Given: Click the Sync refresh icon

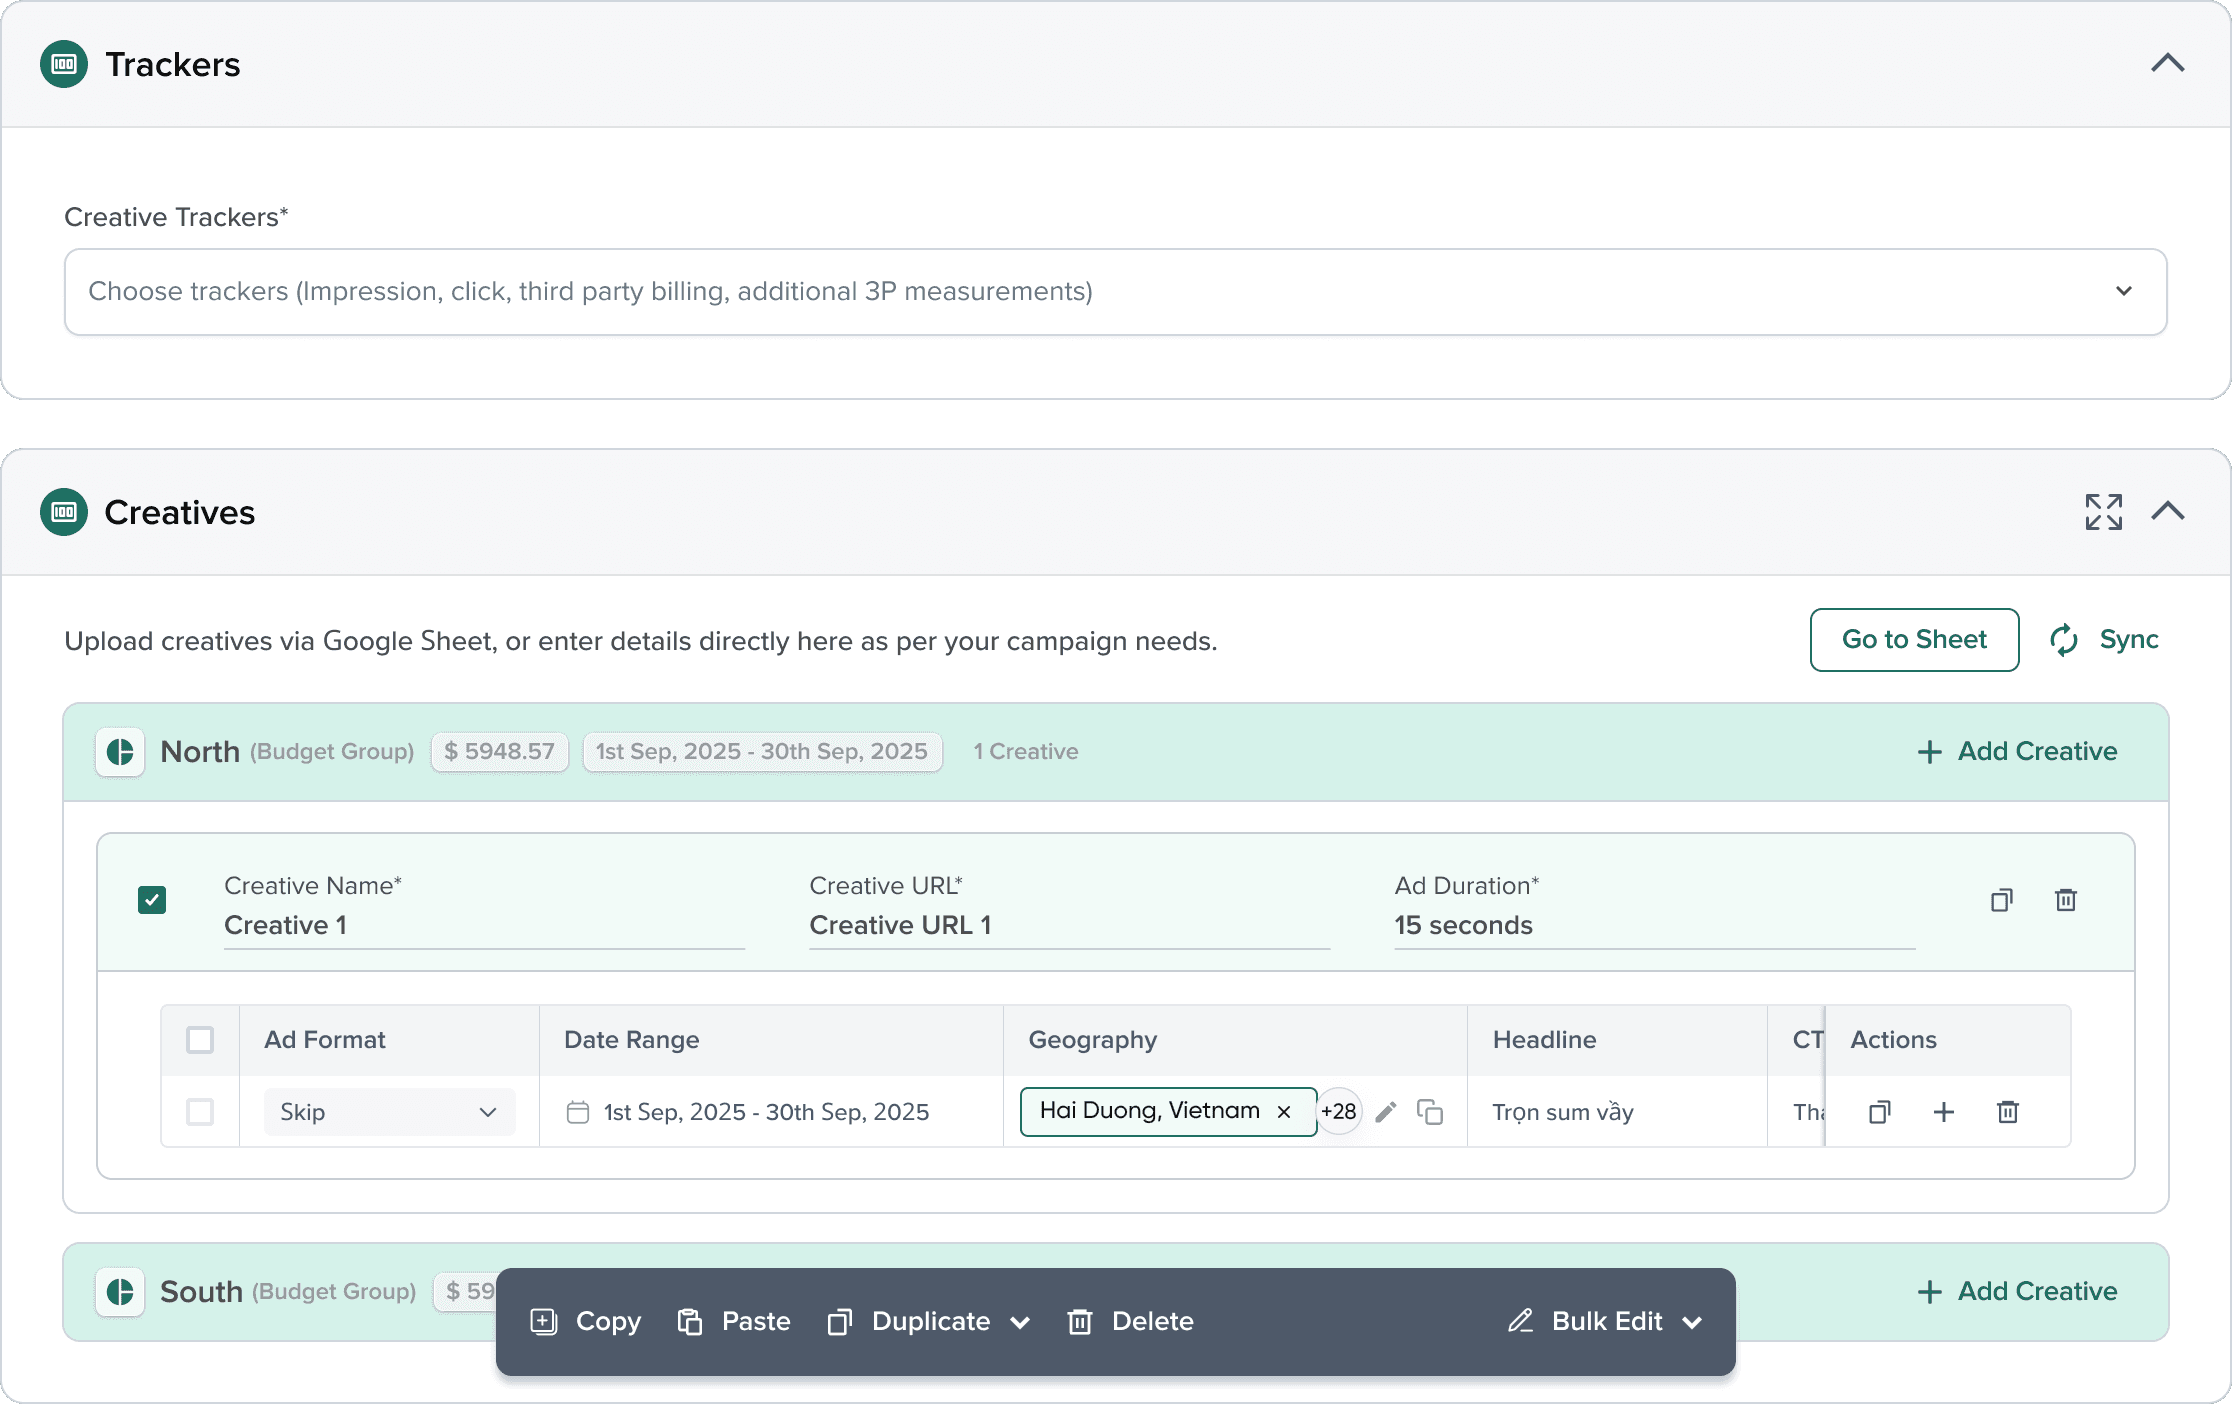Looking at the screenshot, I should click(2064, 640).
